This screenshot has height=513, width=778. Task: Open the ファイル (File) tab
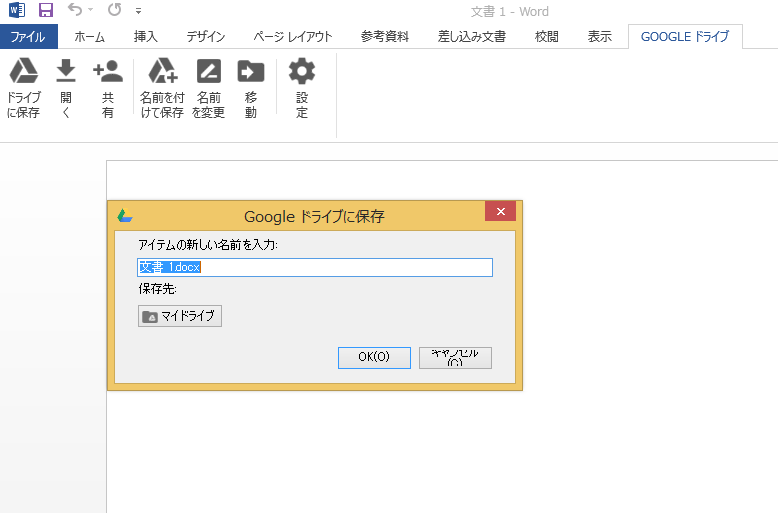pos(29,37)
